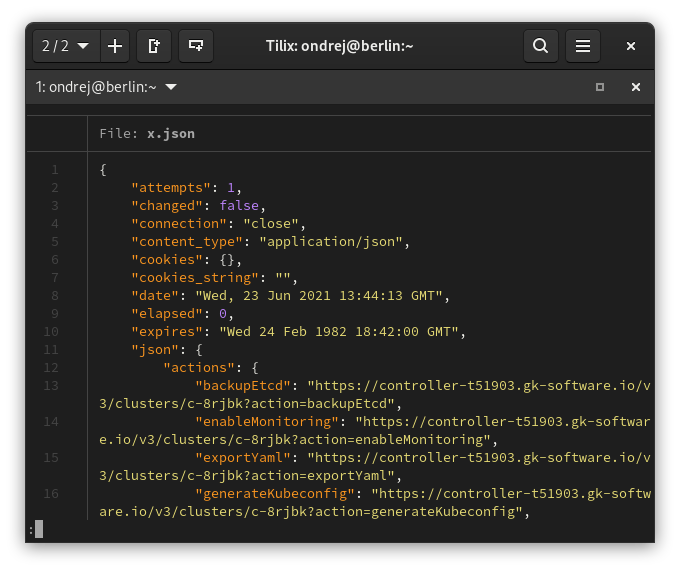This screenshot has width=680, height=571.
Task: Close the ondrej@berlin terminal pane
Action: (635, 87)
